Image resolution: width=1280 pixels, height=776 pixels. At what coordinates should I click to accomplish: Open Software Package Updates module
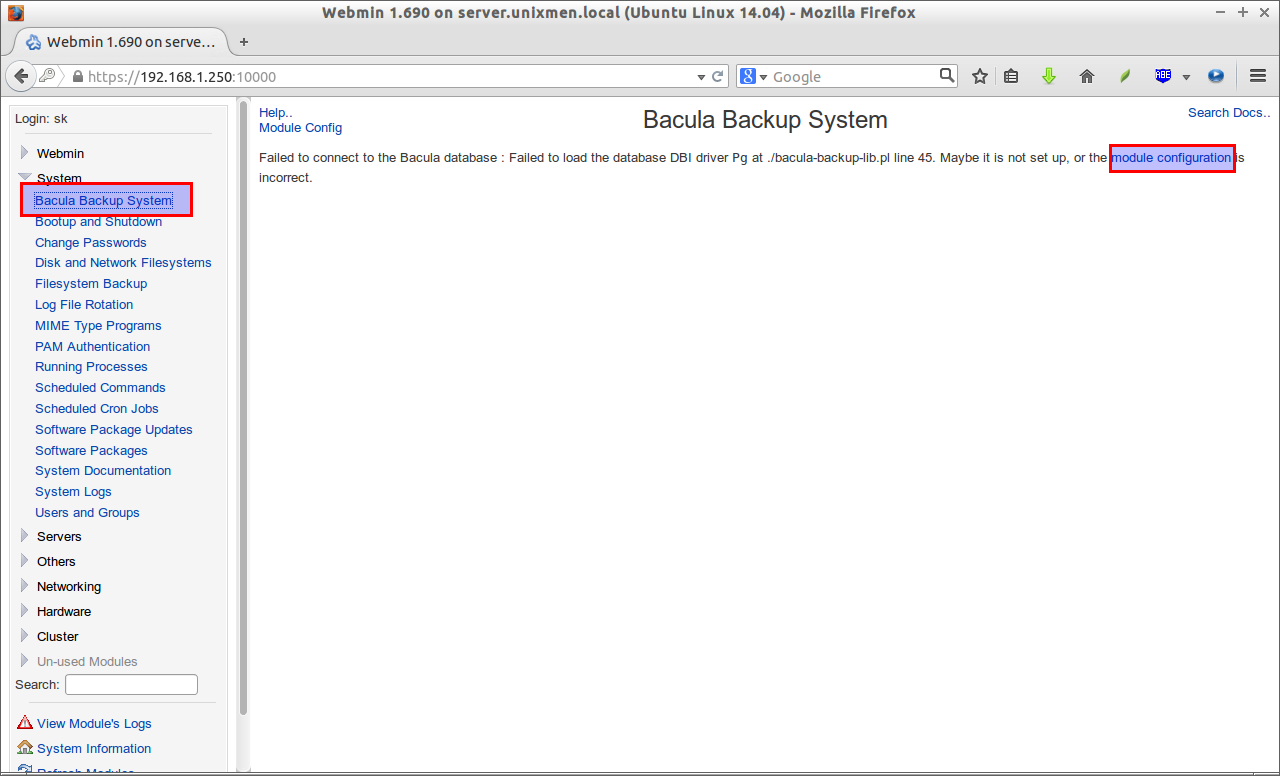pos(114,430)
